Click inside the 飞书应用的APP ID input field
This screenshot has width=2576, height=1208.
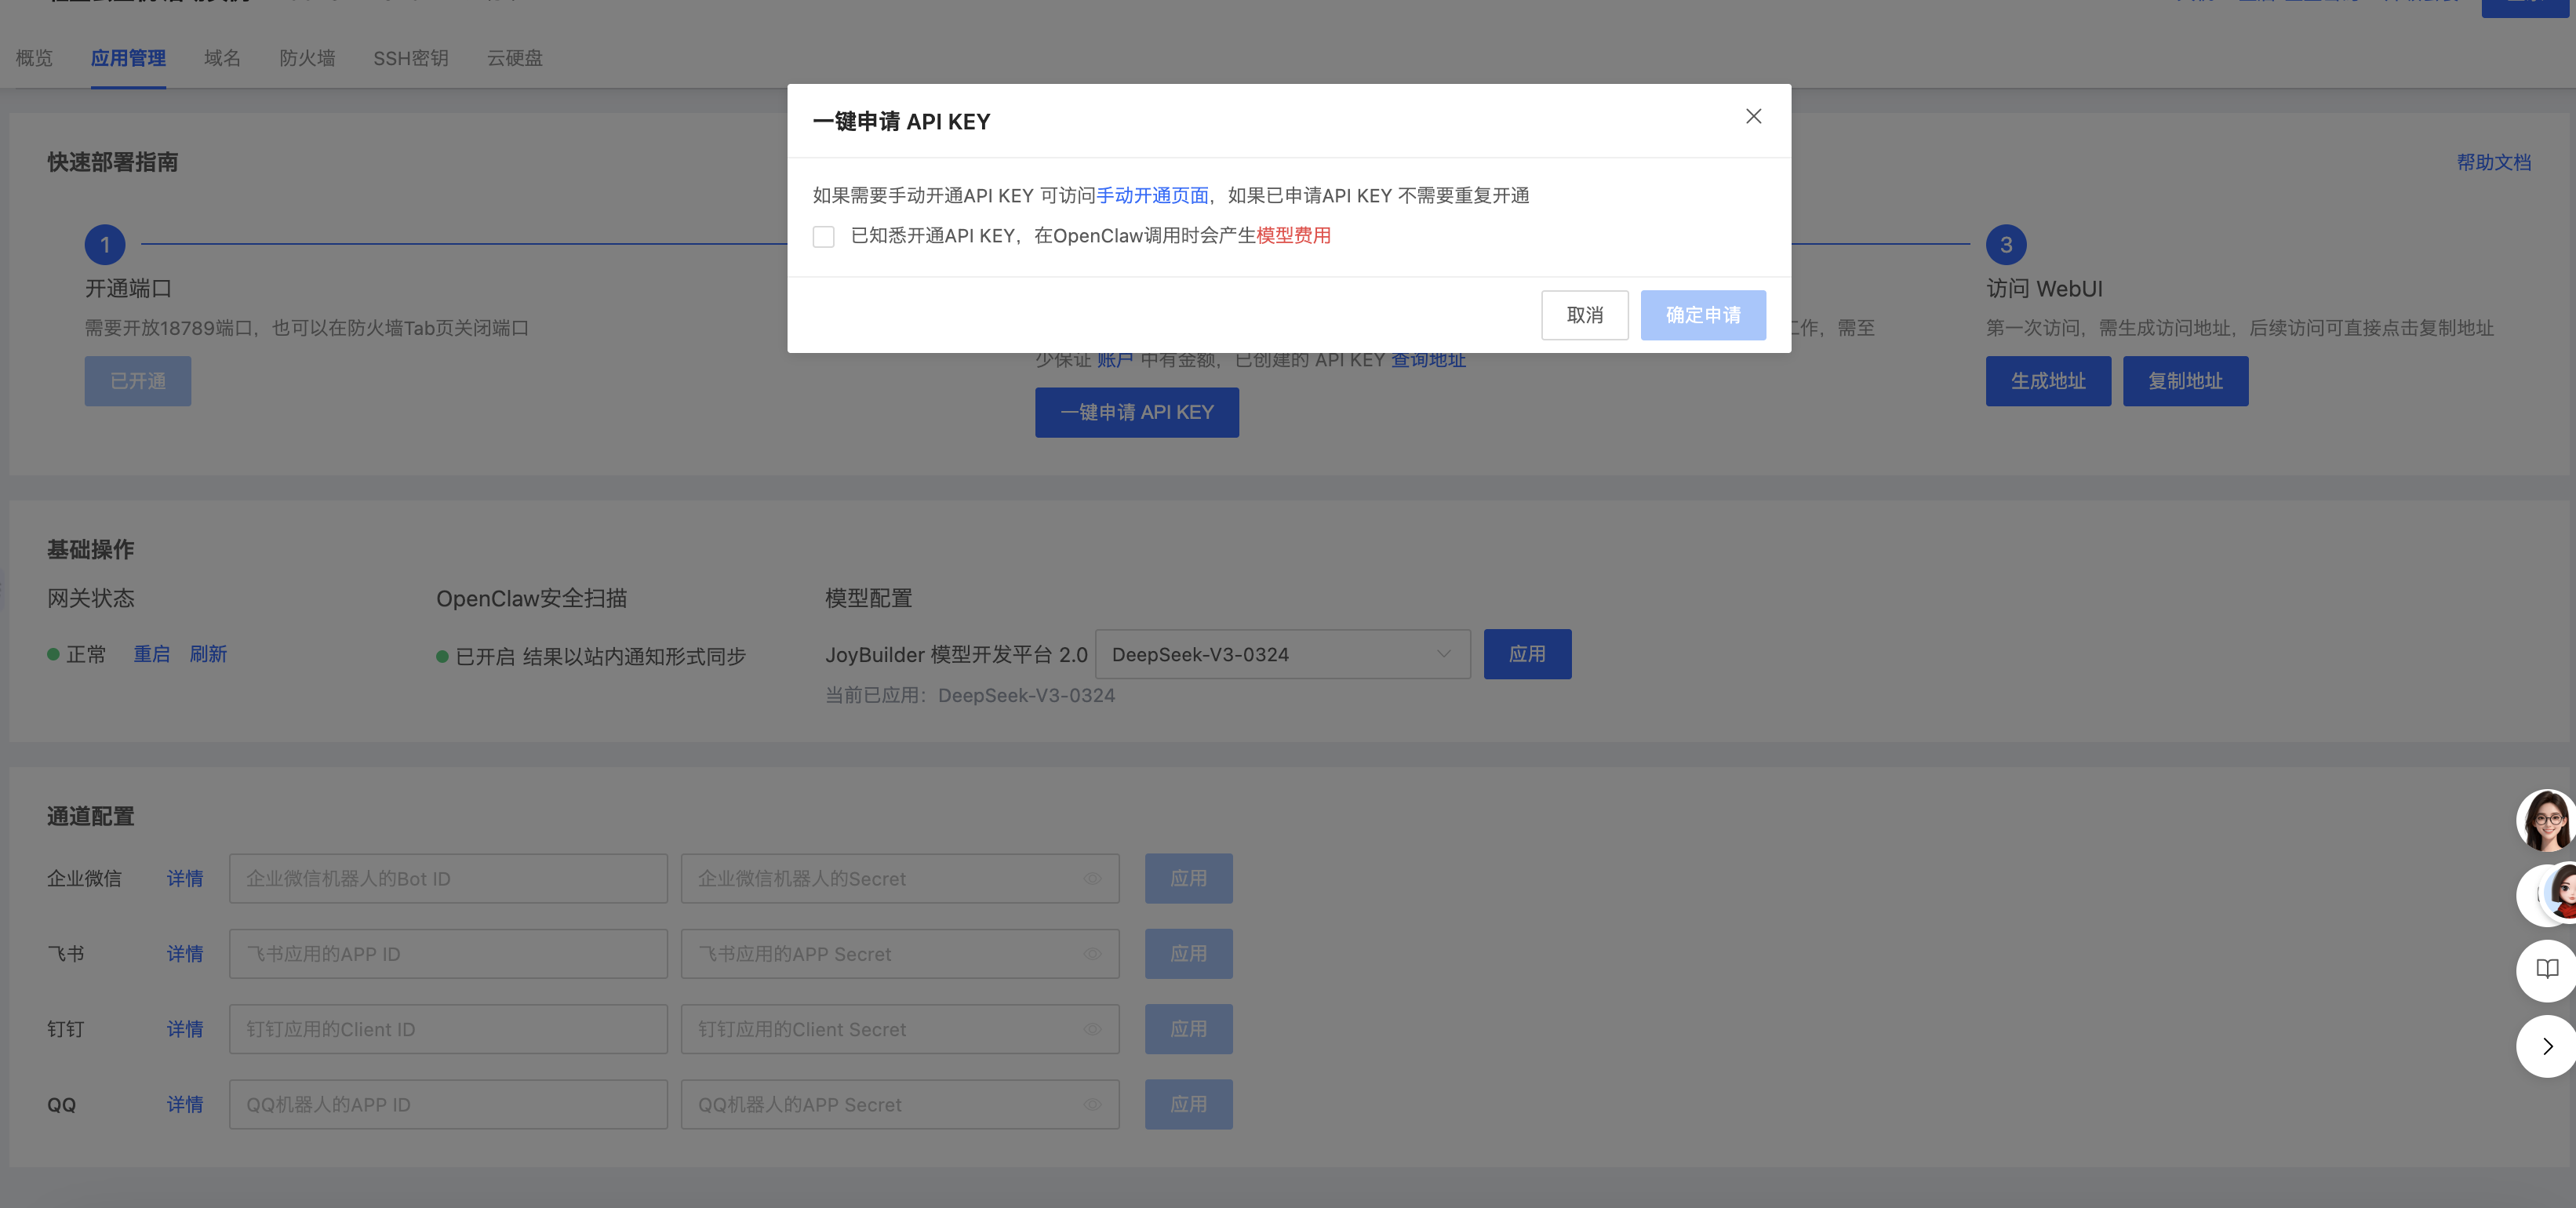(448, 954)
